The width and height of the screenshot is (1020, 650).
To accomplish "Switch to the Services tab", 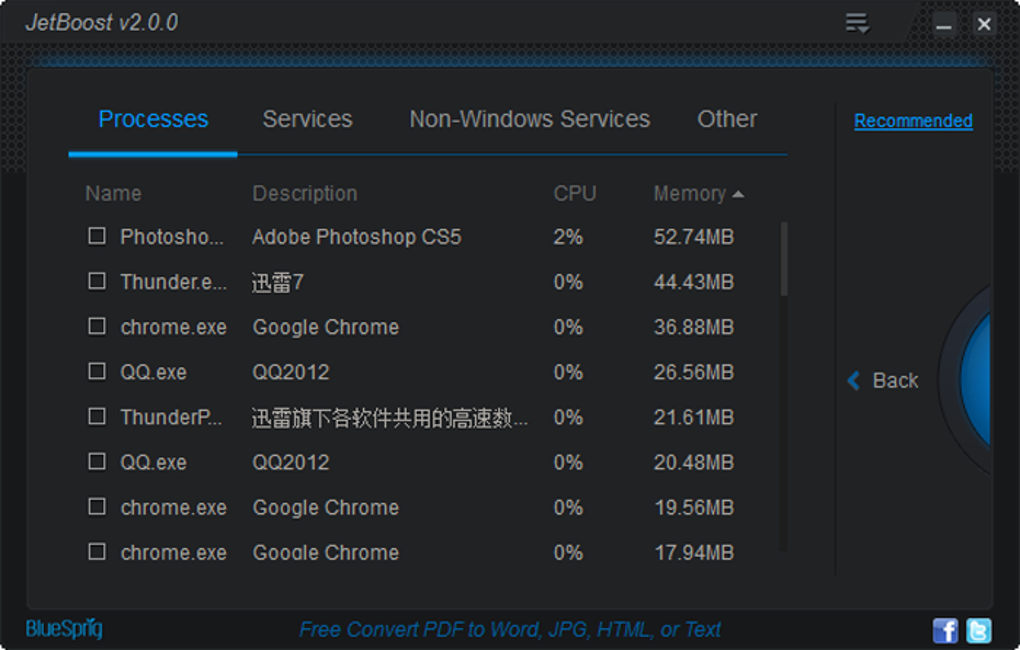I will point(307,119).
